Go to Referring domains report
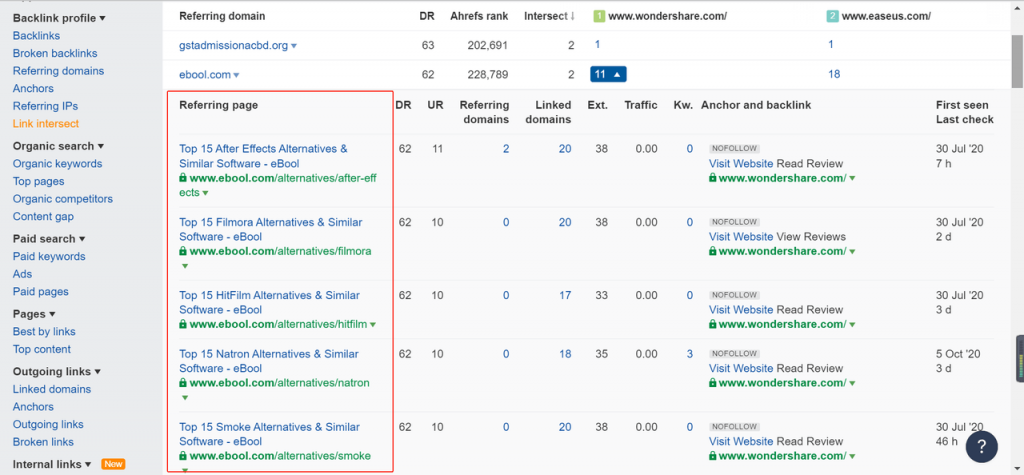This screenshot has width=1024, height=475. point(58,71)
